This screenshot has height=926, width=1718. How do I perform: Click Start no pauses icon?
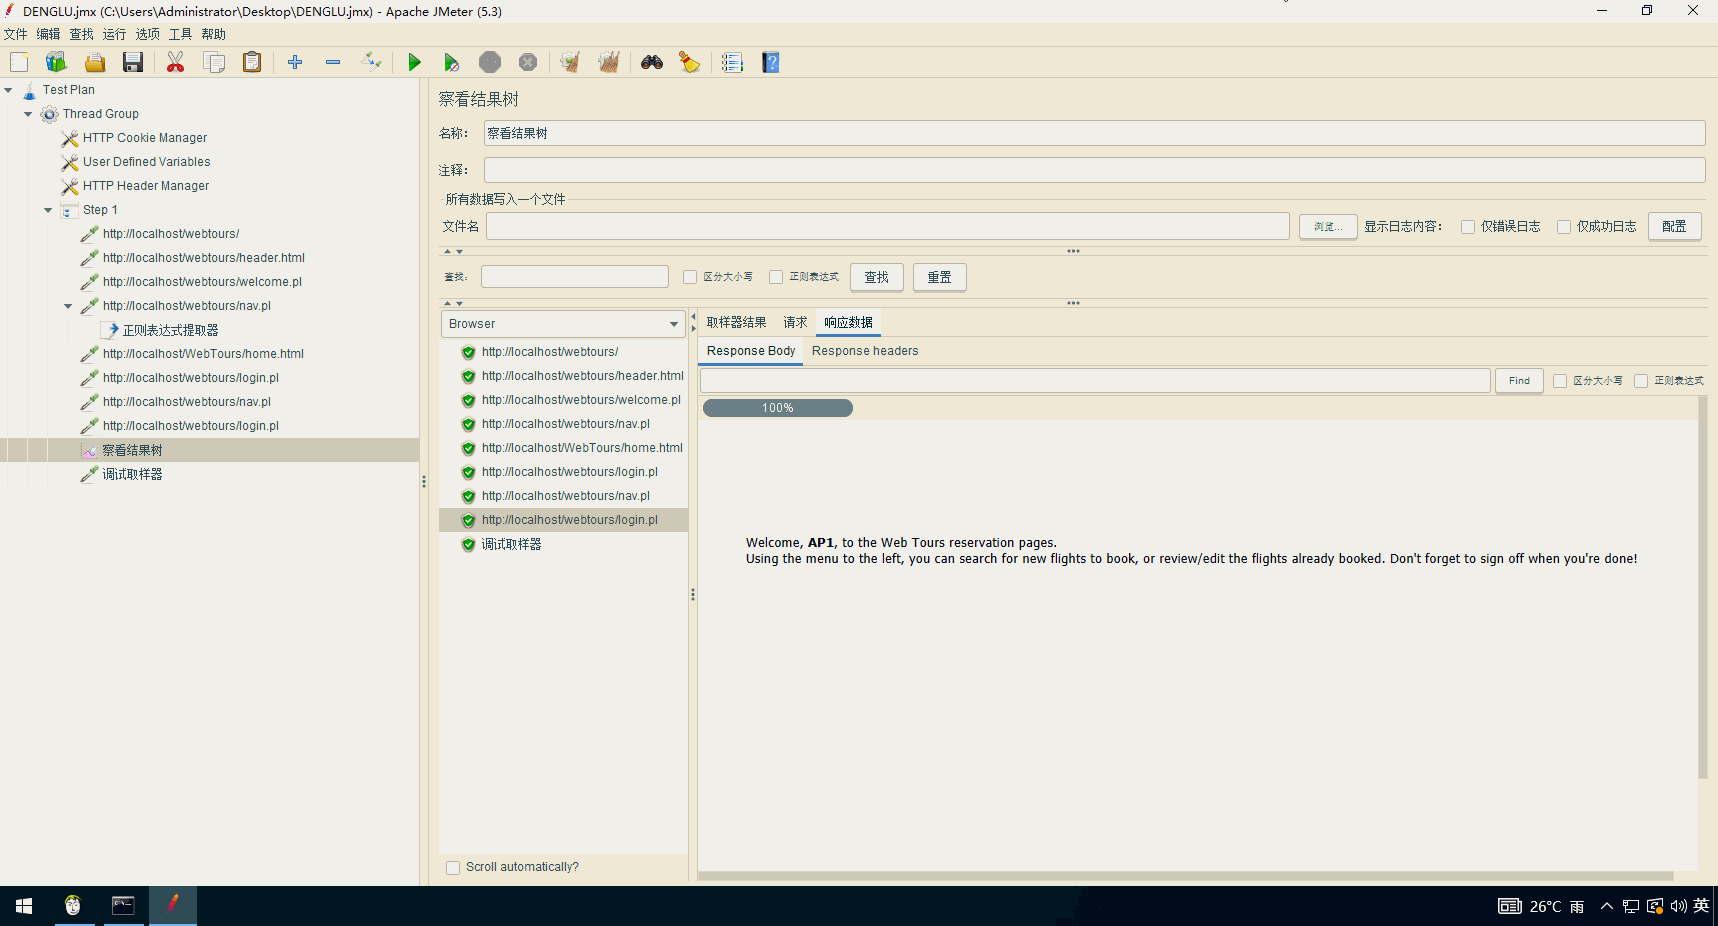click(452, 62)
